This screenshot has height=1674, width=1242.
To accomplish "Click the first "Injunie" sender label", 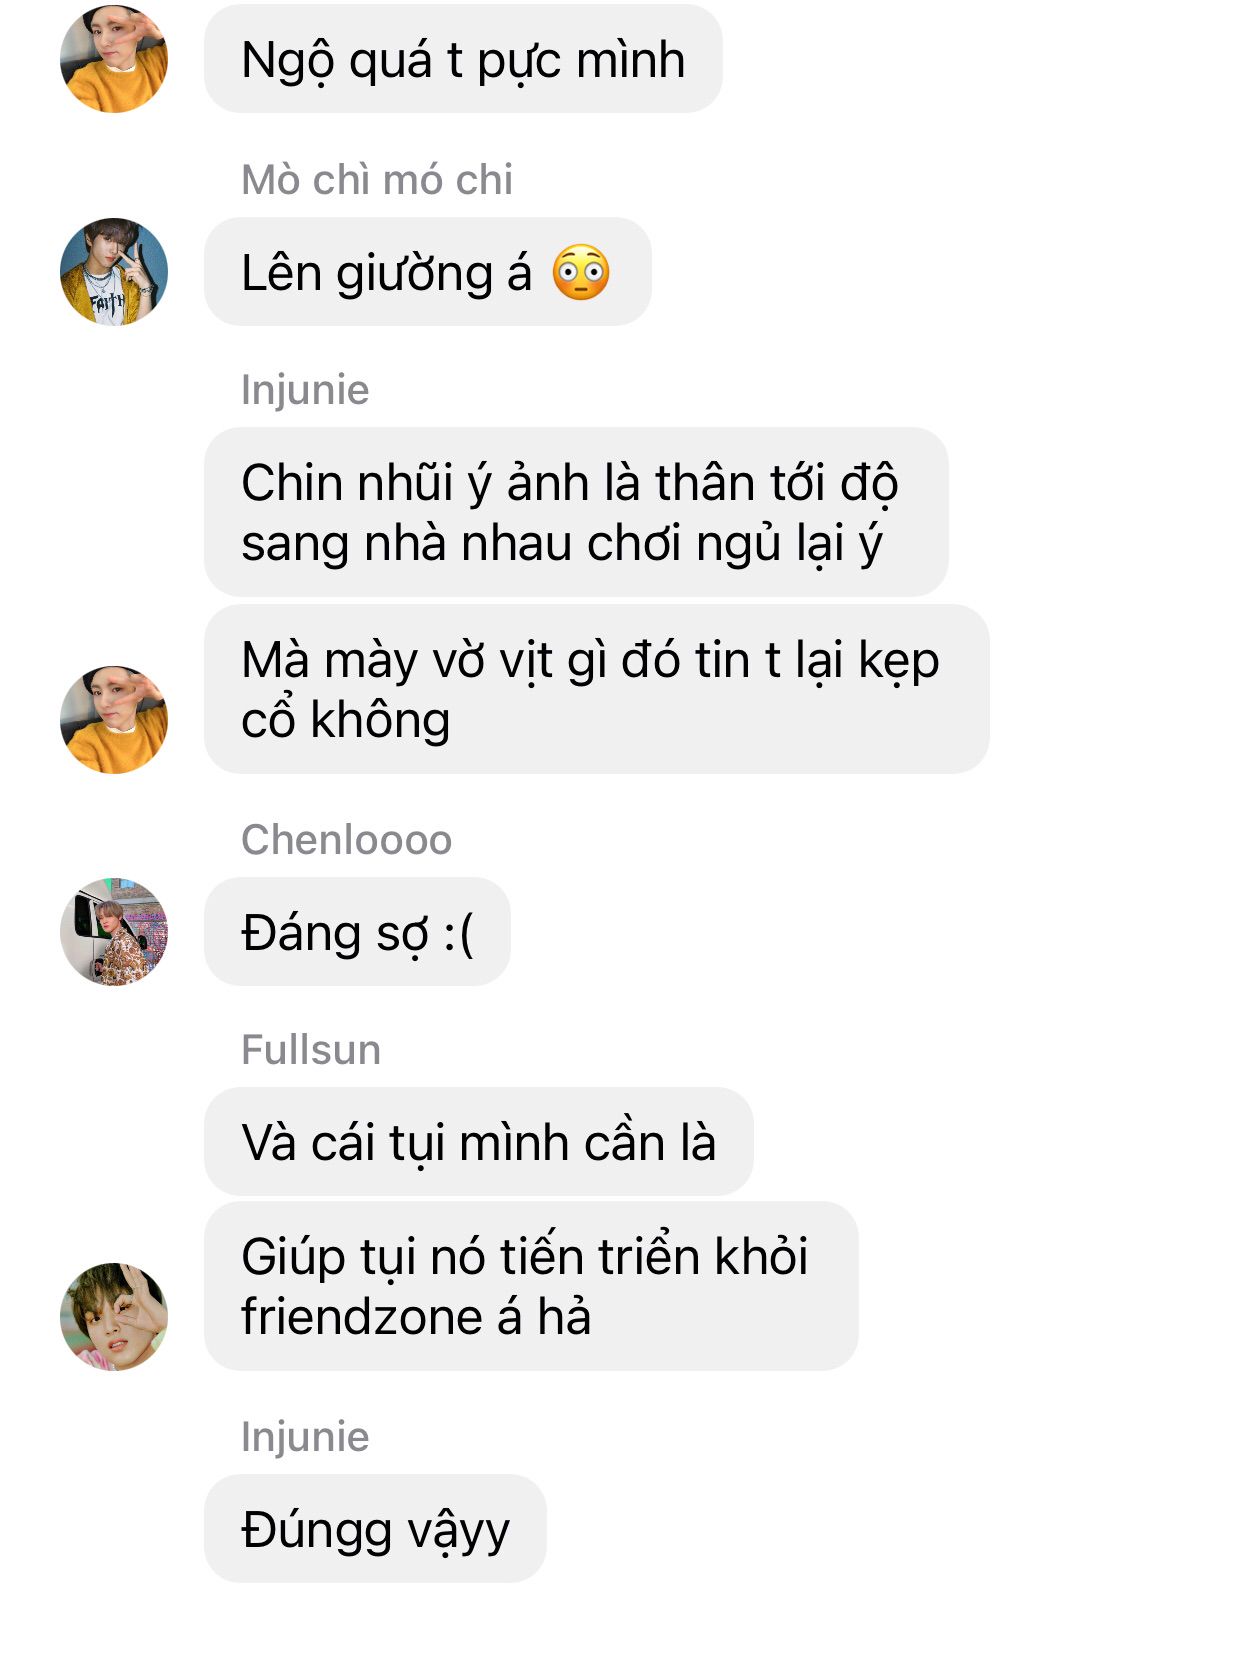I will point(305,390).
